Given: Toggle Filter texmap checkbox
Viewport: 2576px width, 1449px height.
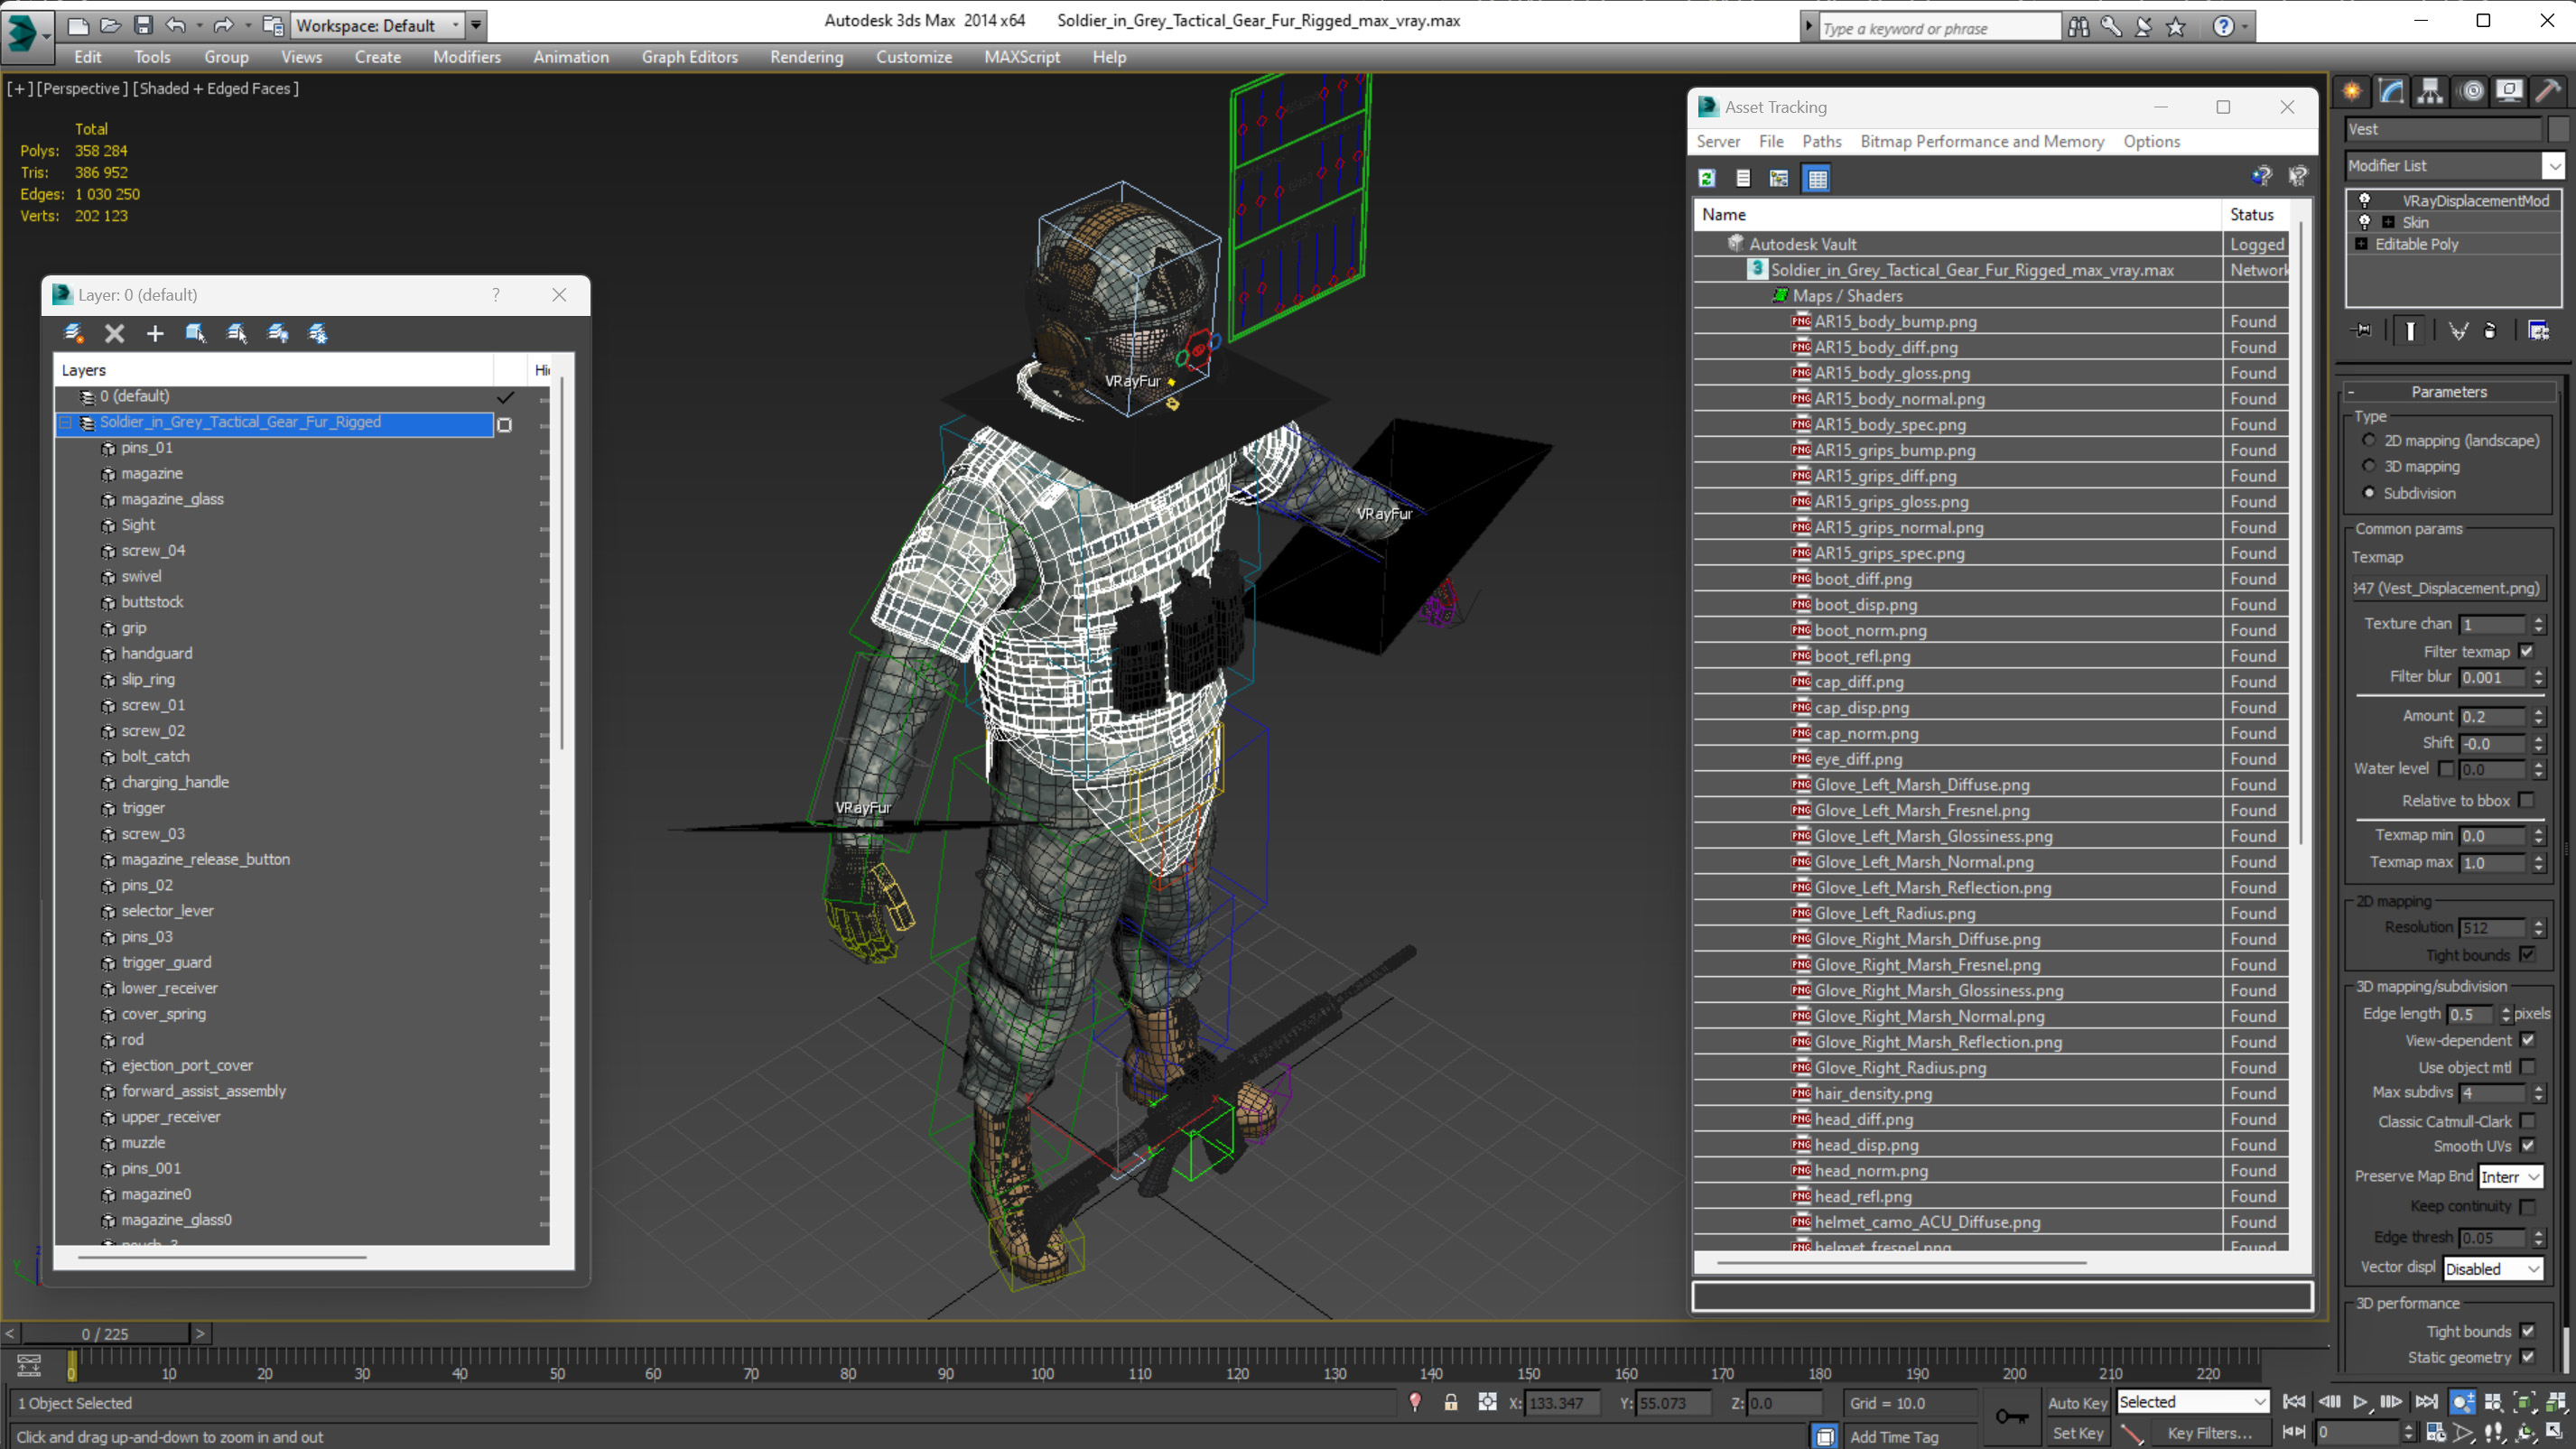Looking at the screenshot, I should point(2527,652).
